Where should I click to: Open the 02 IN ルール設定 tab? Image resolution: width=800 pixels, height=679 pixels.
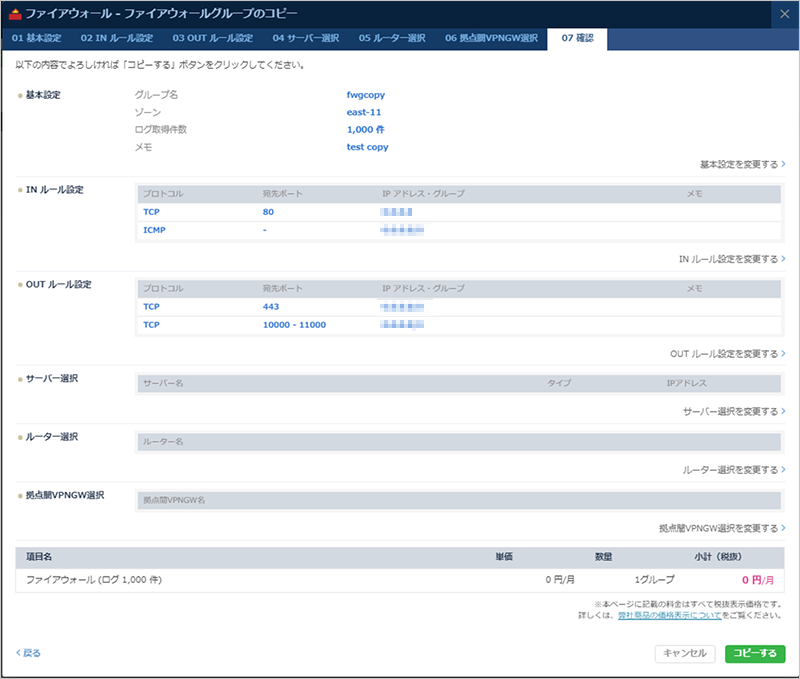[117, 39]
